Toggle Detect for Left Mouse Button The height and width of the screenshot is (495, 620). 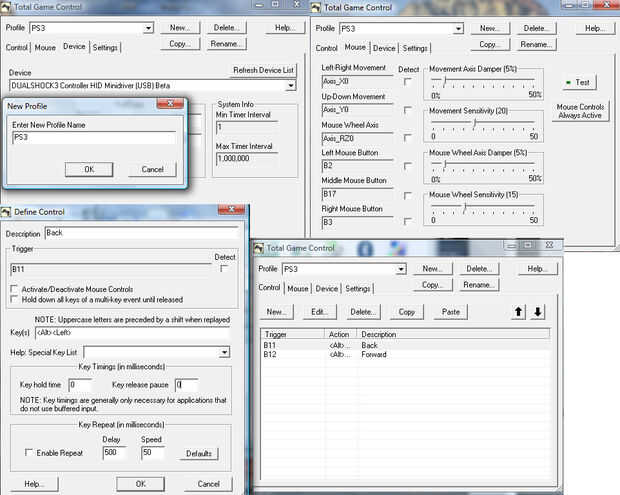tap(408, 166)
